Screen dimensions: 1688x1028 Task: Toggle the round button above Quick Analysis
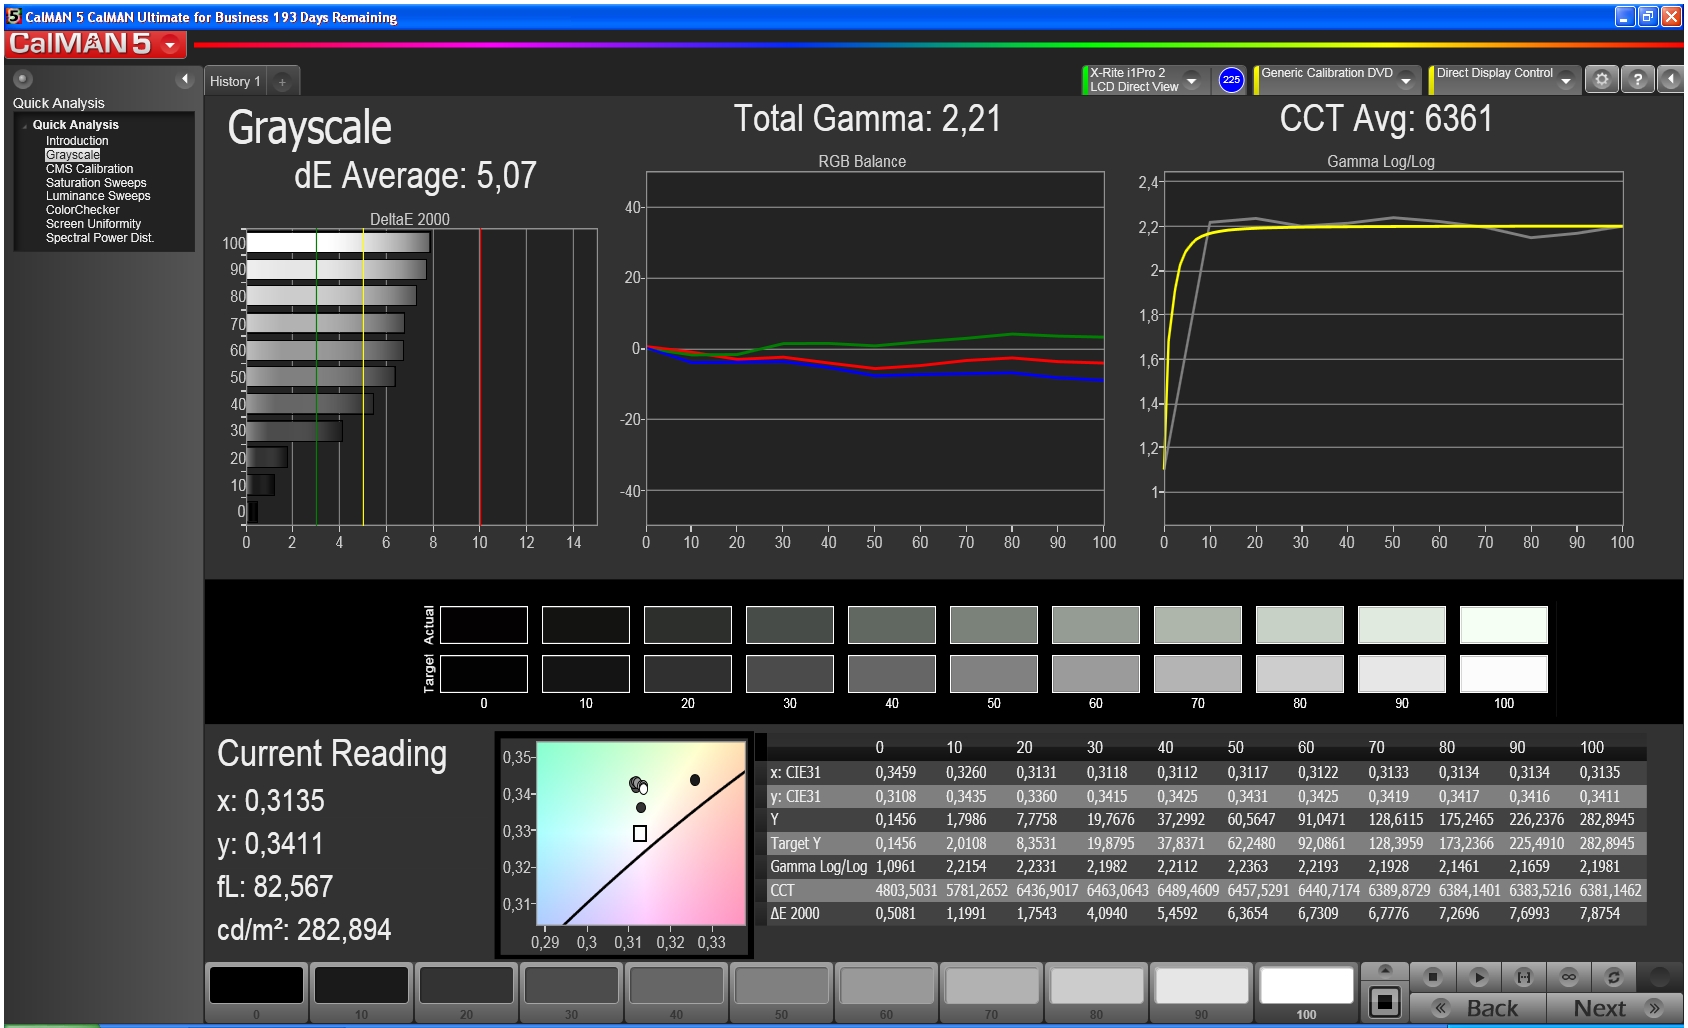23,79
